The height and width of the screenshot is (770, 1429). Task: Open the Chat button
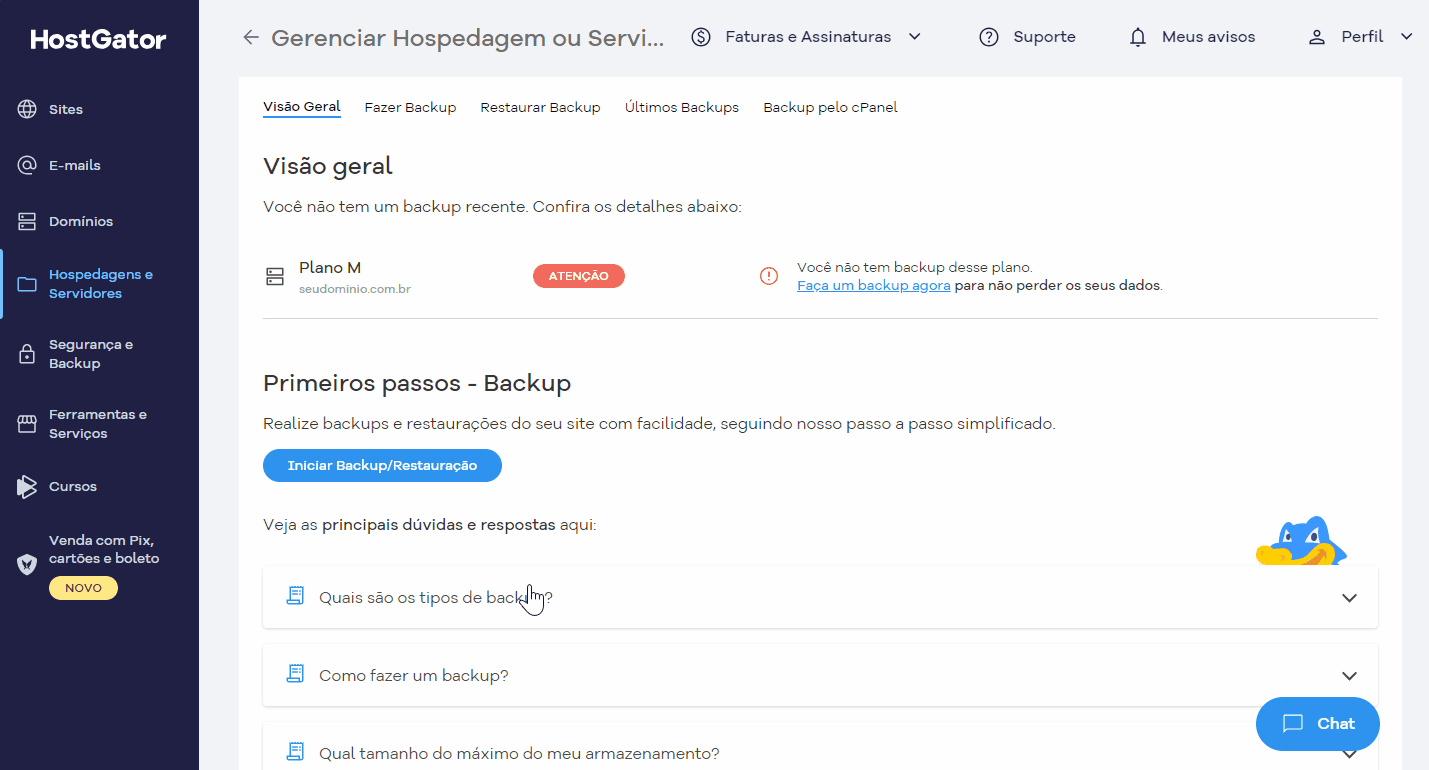tap(1317, 723)
